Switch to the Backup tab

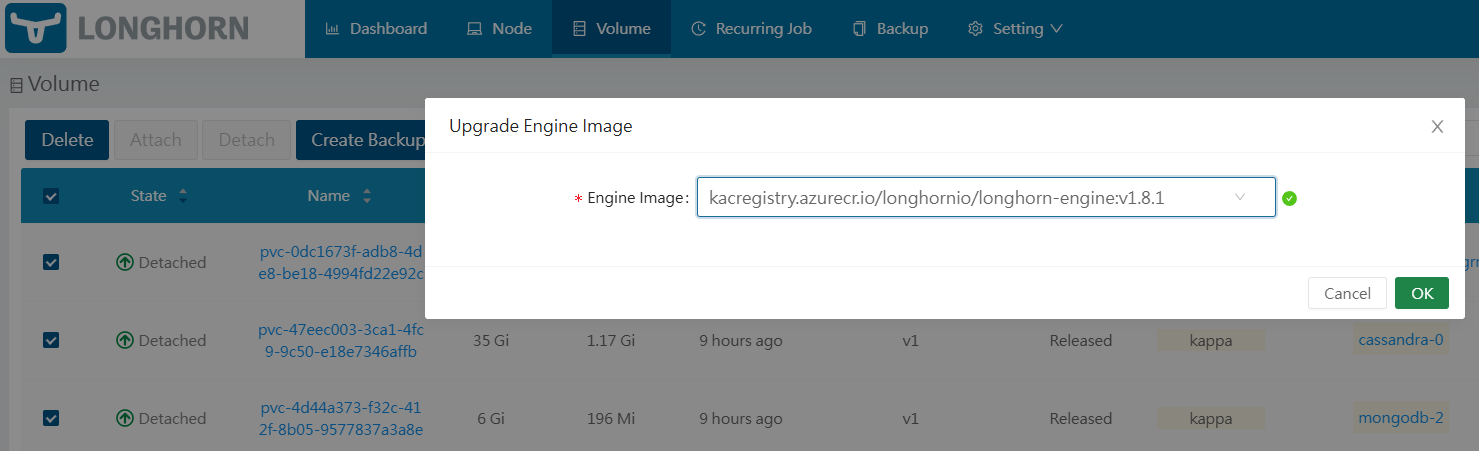coord(890,29)
